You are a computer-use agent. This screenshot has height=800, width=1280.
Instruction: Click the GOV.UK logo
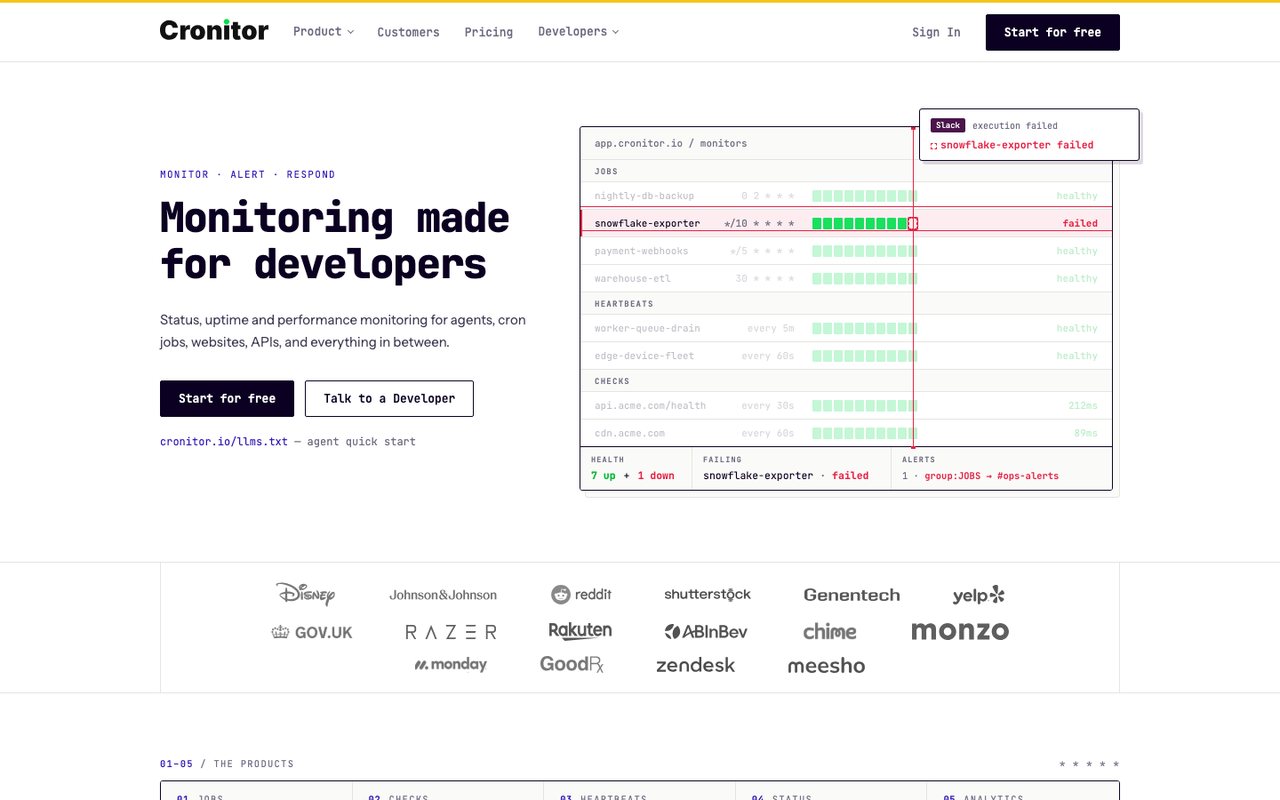point(312,632)
